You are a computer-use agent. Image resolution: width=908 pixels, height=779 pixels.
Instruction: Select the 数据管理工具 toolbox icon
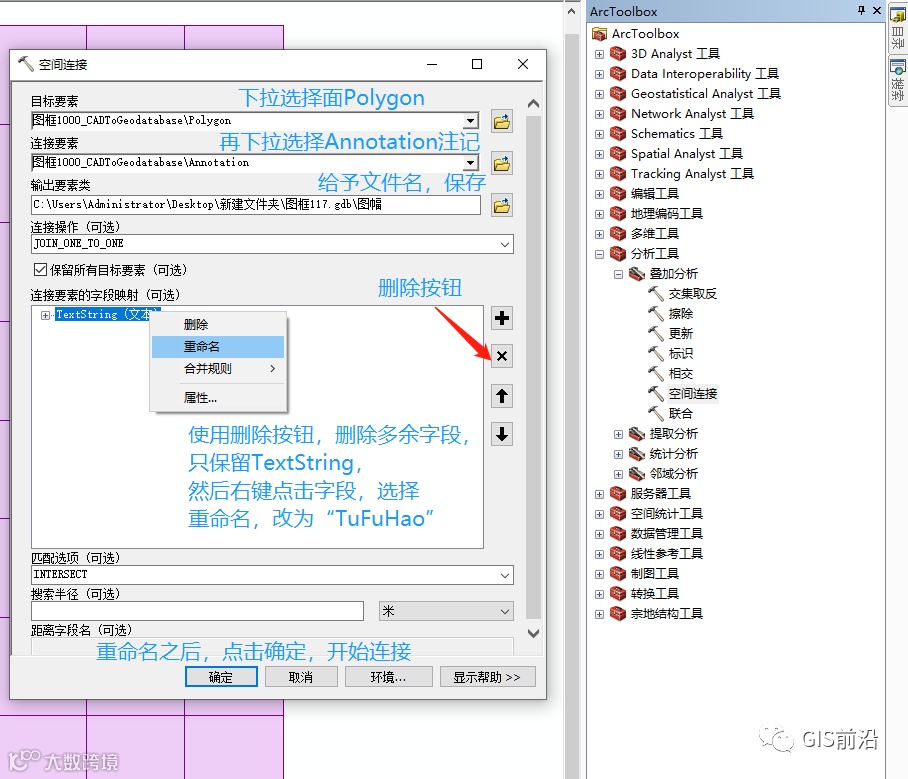pos(618,534)
